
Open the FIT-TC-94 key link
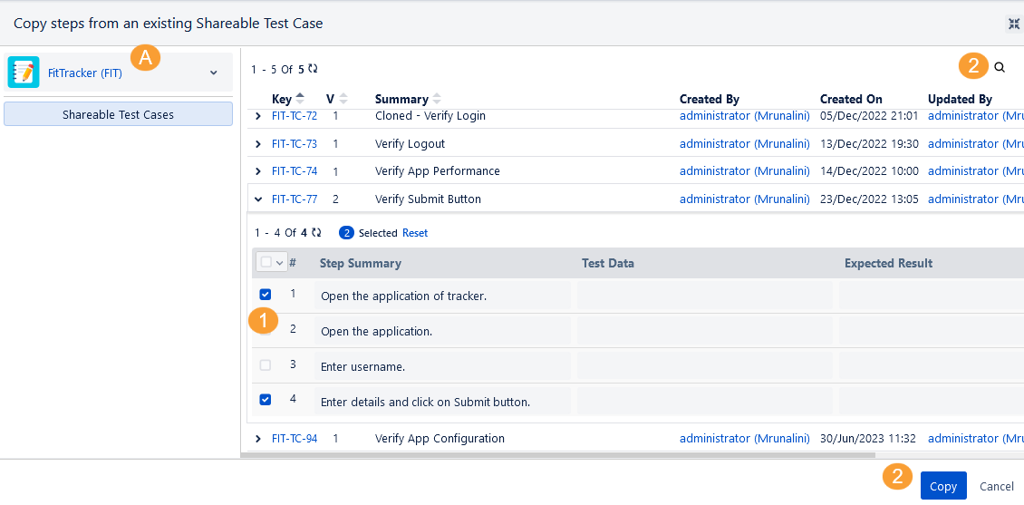295,438
